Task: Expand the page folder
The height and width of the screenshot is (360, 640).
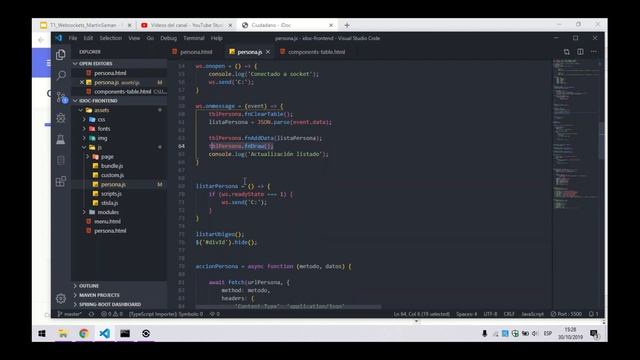Action: click(x=107, y=156)
